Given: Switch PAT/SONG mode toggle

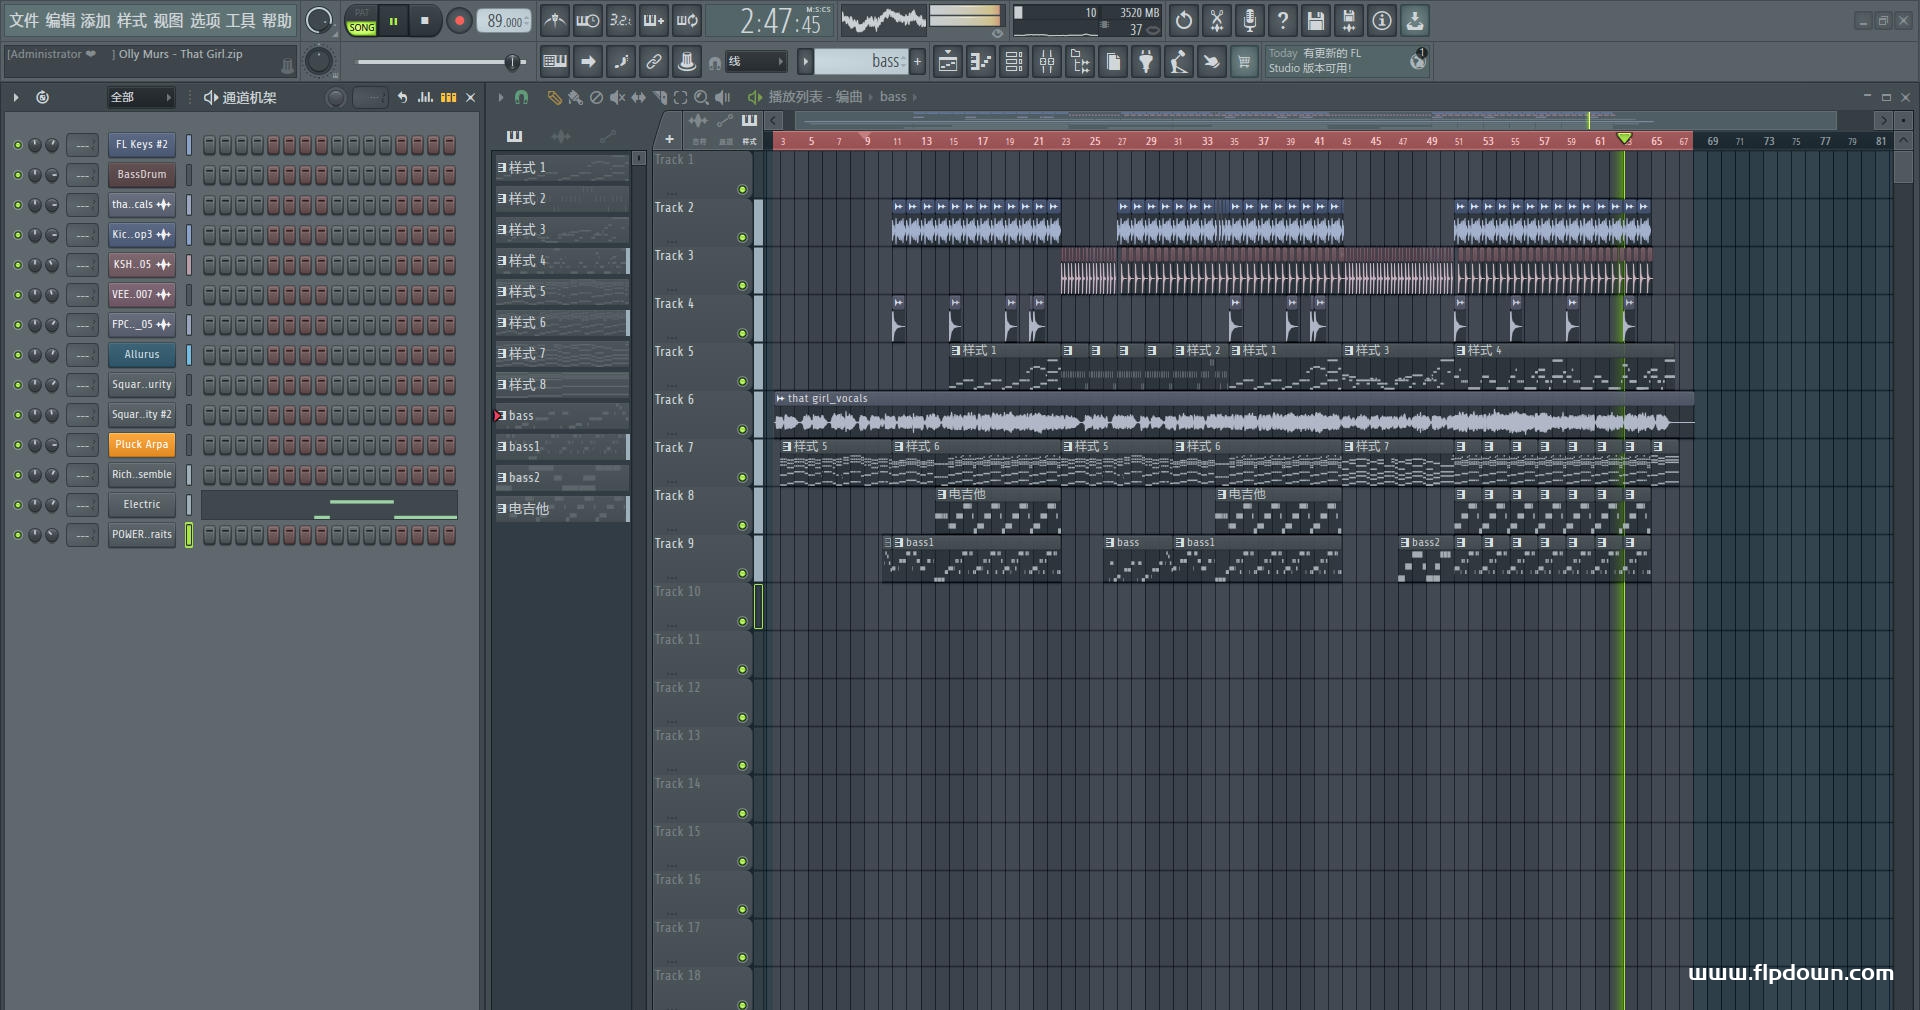Looking at the screenshot, I should (361, 21).
